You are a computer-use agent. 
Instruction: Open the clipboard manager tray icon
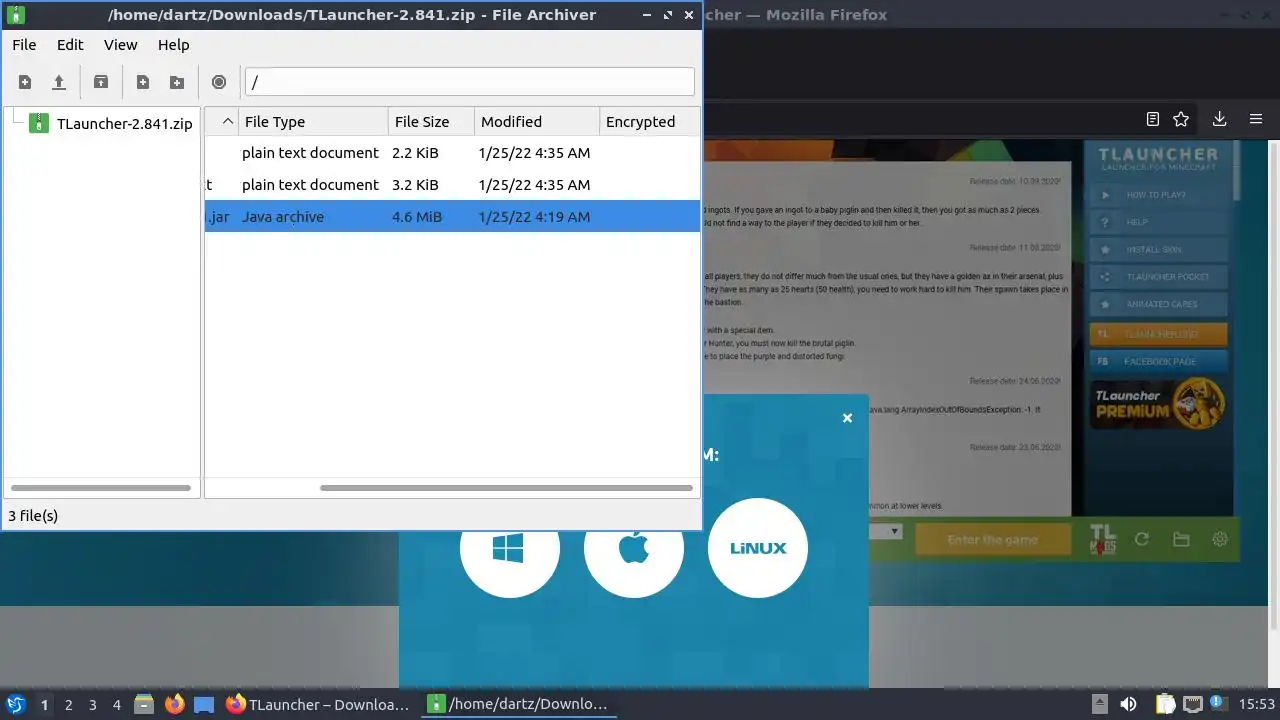1165,704
